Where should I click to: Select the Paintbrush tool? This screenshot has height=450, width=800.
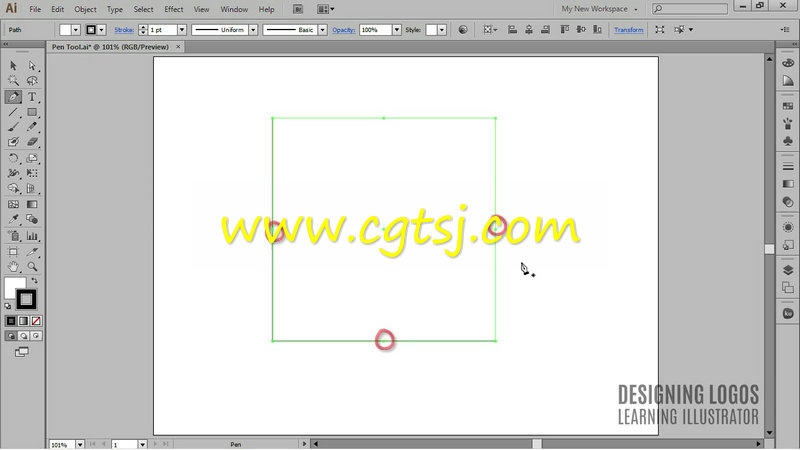click(x=13, y=127)
